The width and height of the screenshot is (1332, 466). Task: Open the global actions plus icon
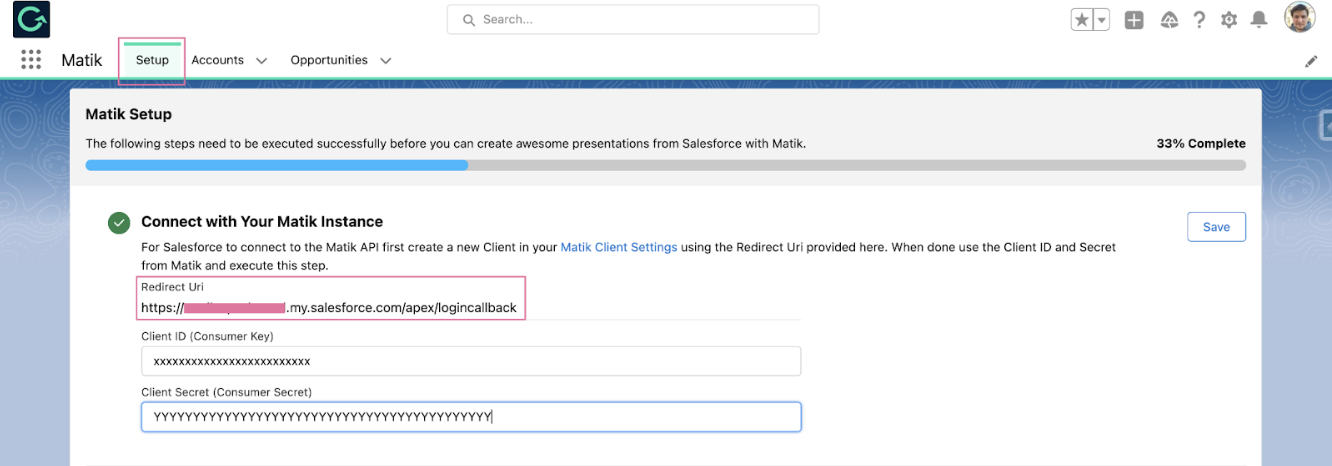pos(1134,20)
